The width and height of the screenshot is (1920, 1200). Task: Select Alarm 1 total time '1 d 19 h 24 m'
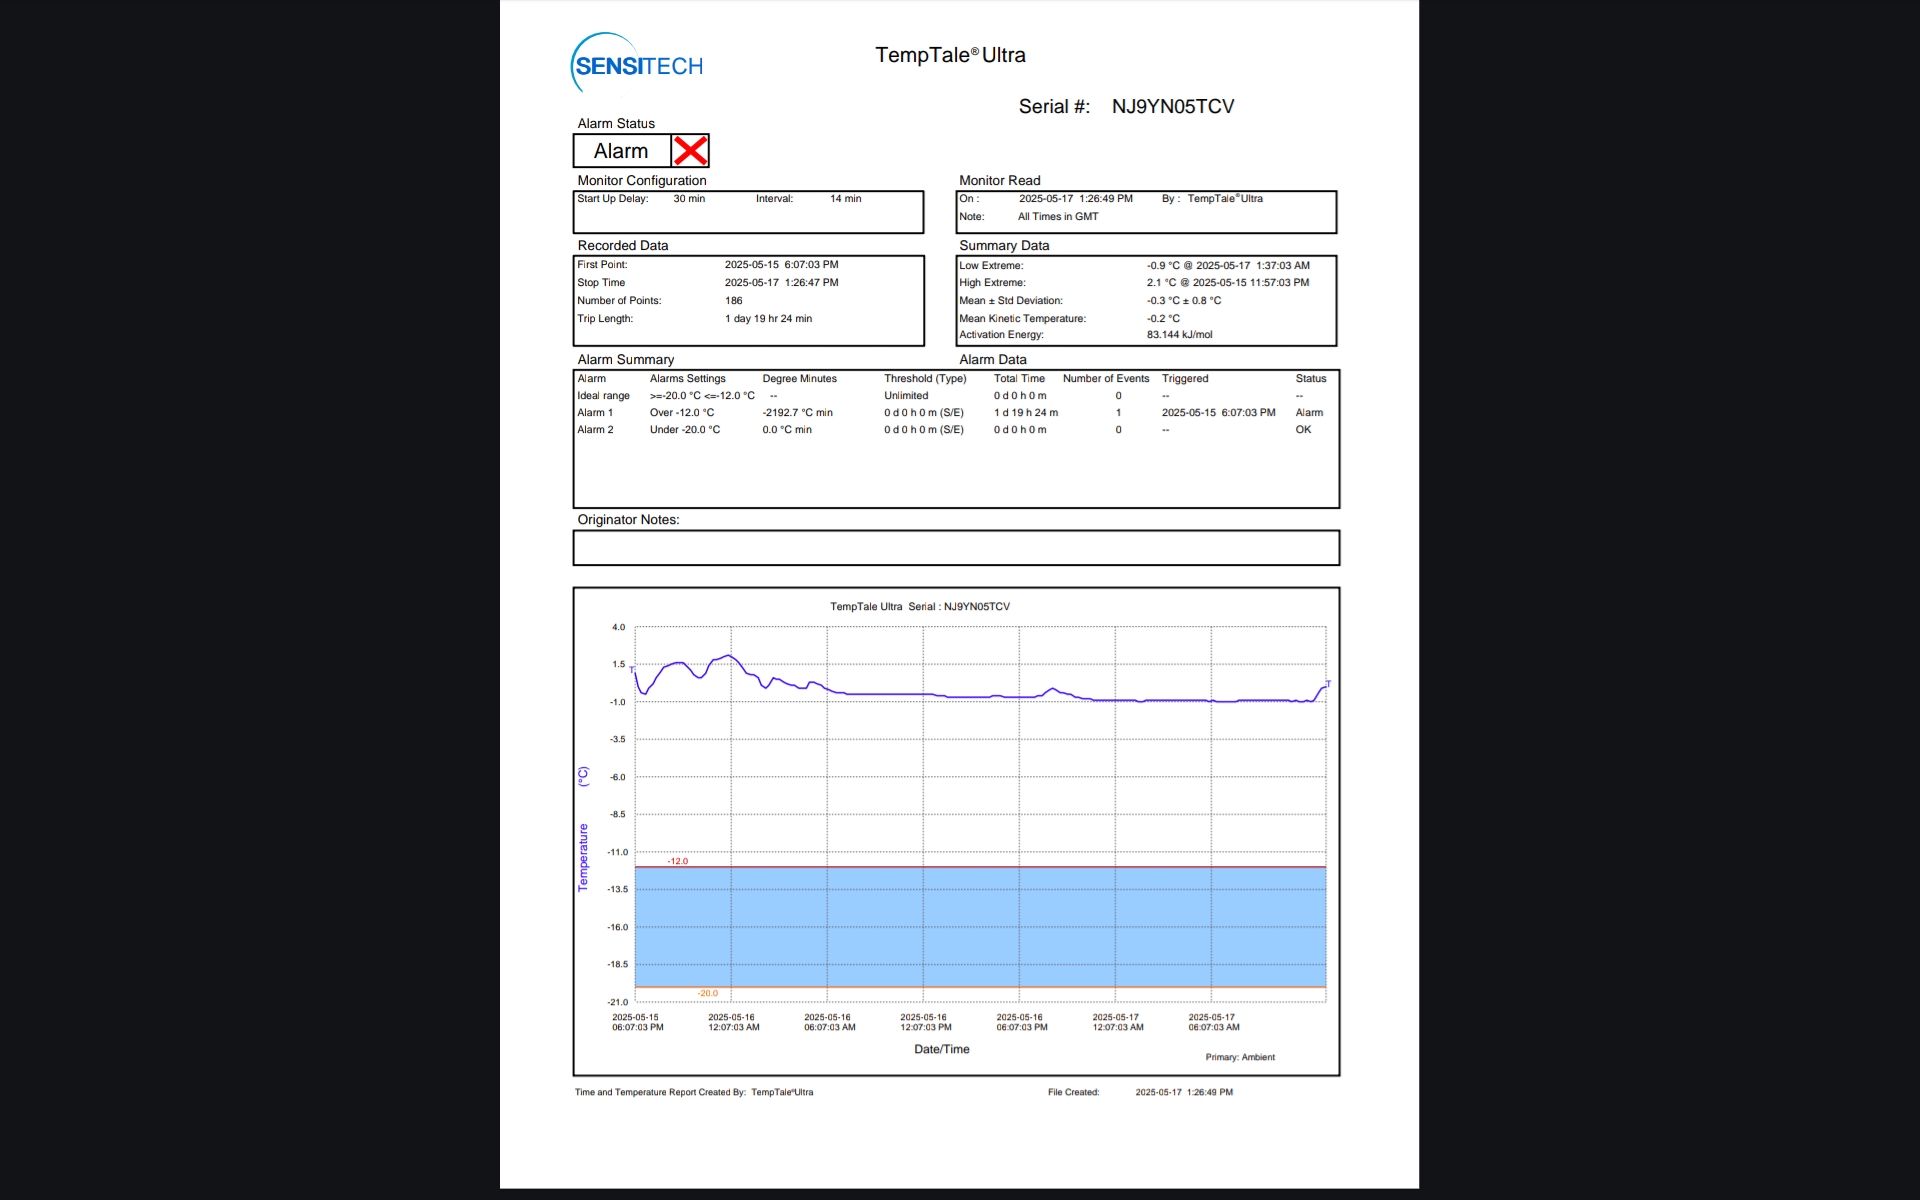pos(1026,413)
